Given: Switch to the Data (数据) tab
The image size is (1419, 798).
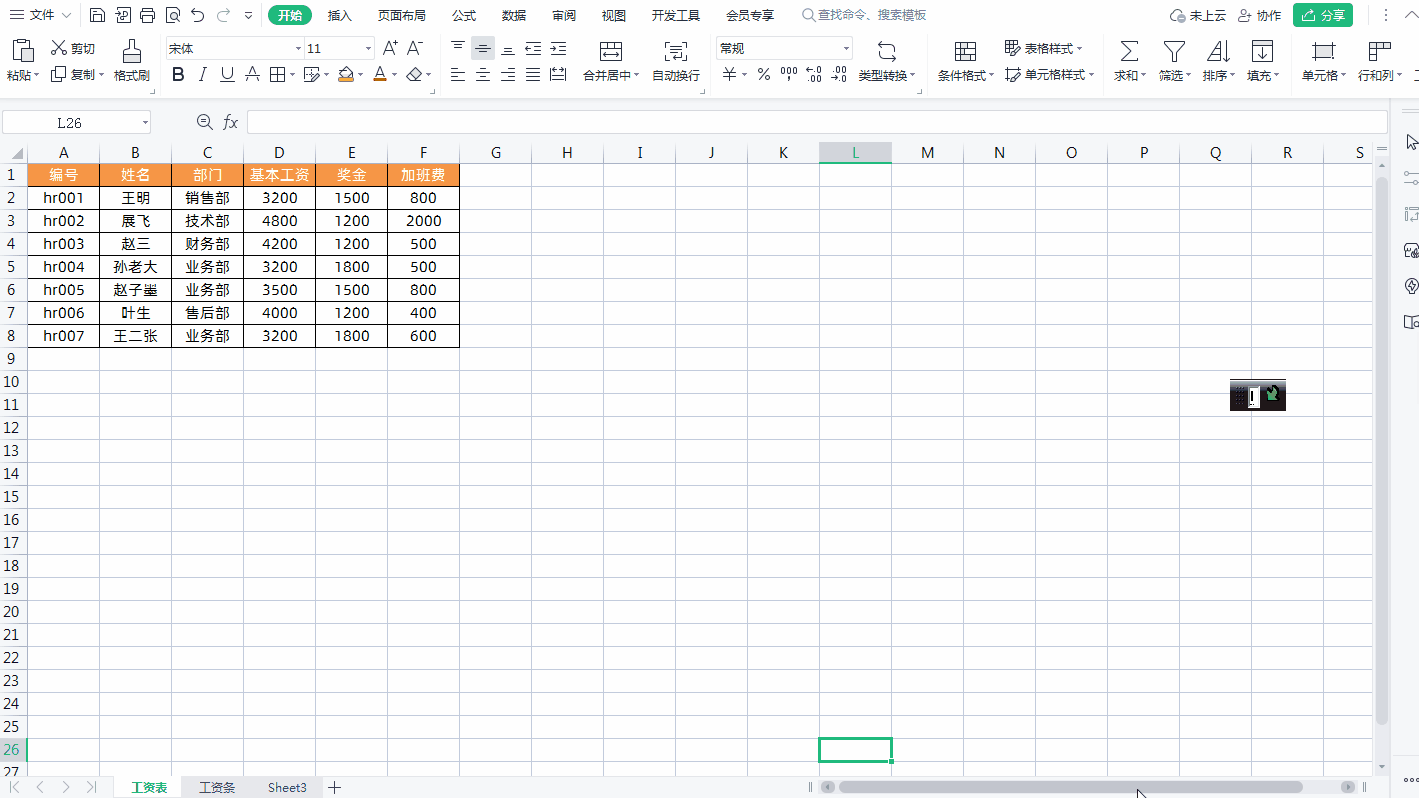Looking at the screenshot, I should [x=514, y=15].
